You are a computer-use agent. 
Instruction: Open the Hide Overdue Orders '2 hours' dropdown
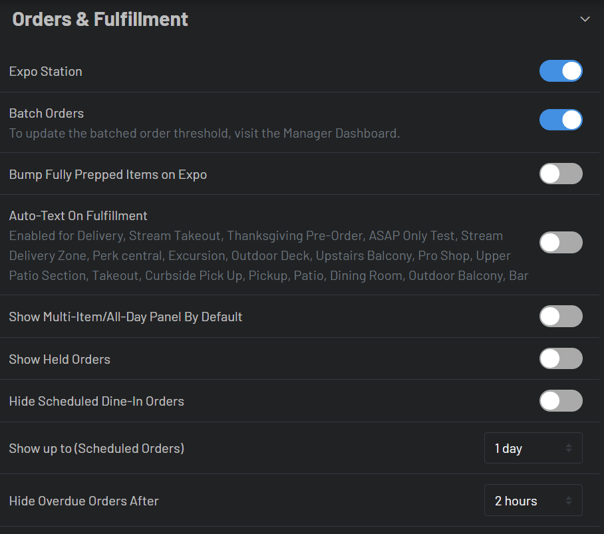tap(532, 501)
